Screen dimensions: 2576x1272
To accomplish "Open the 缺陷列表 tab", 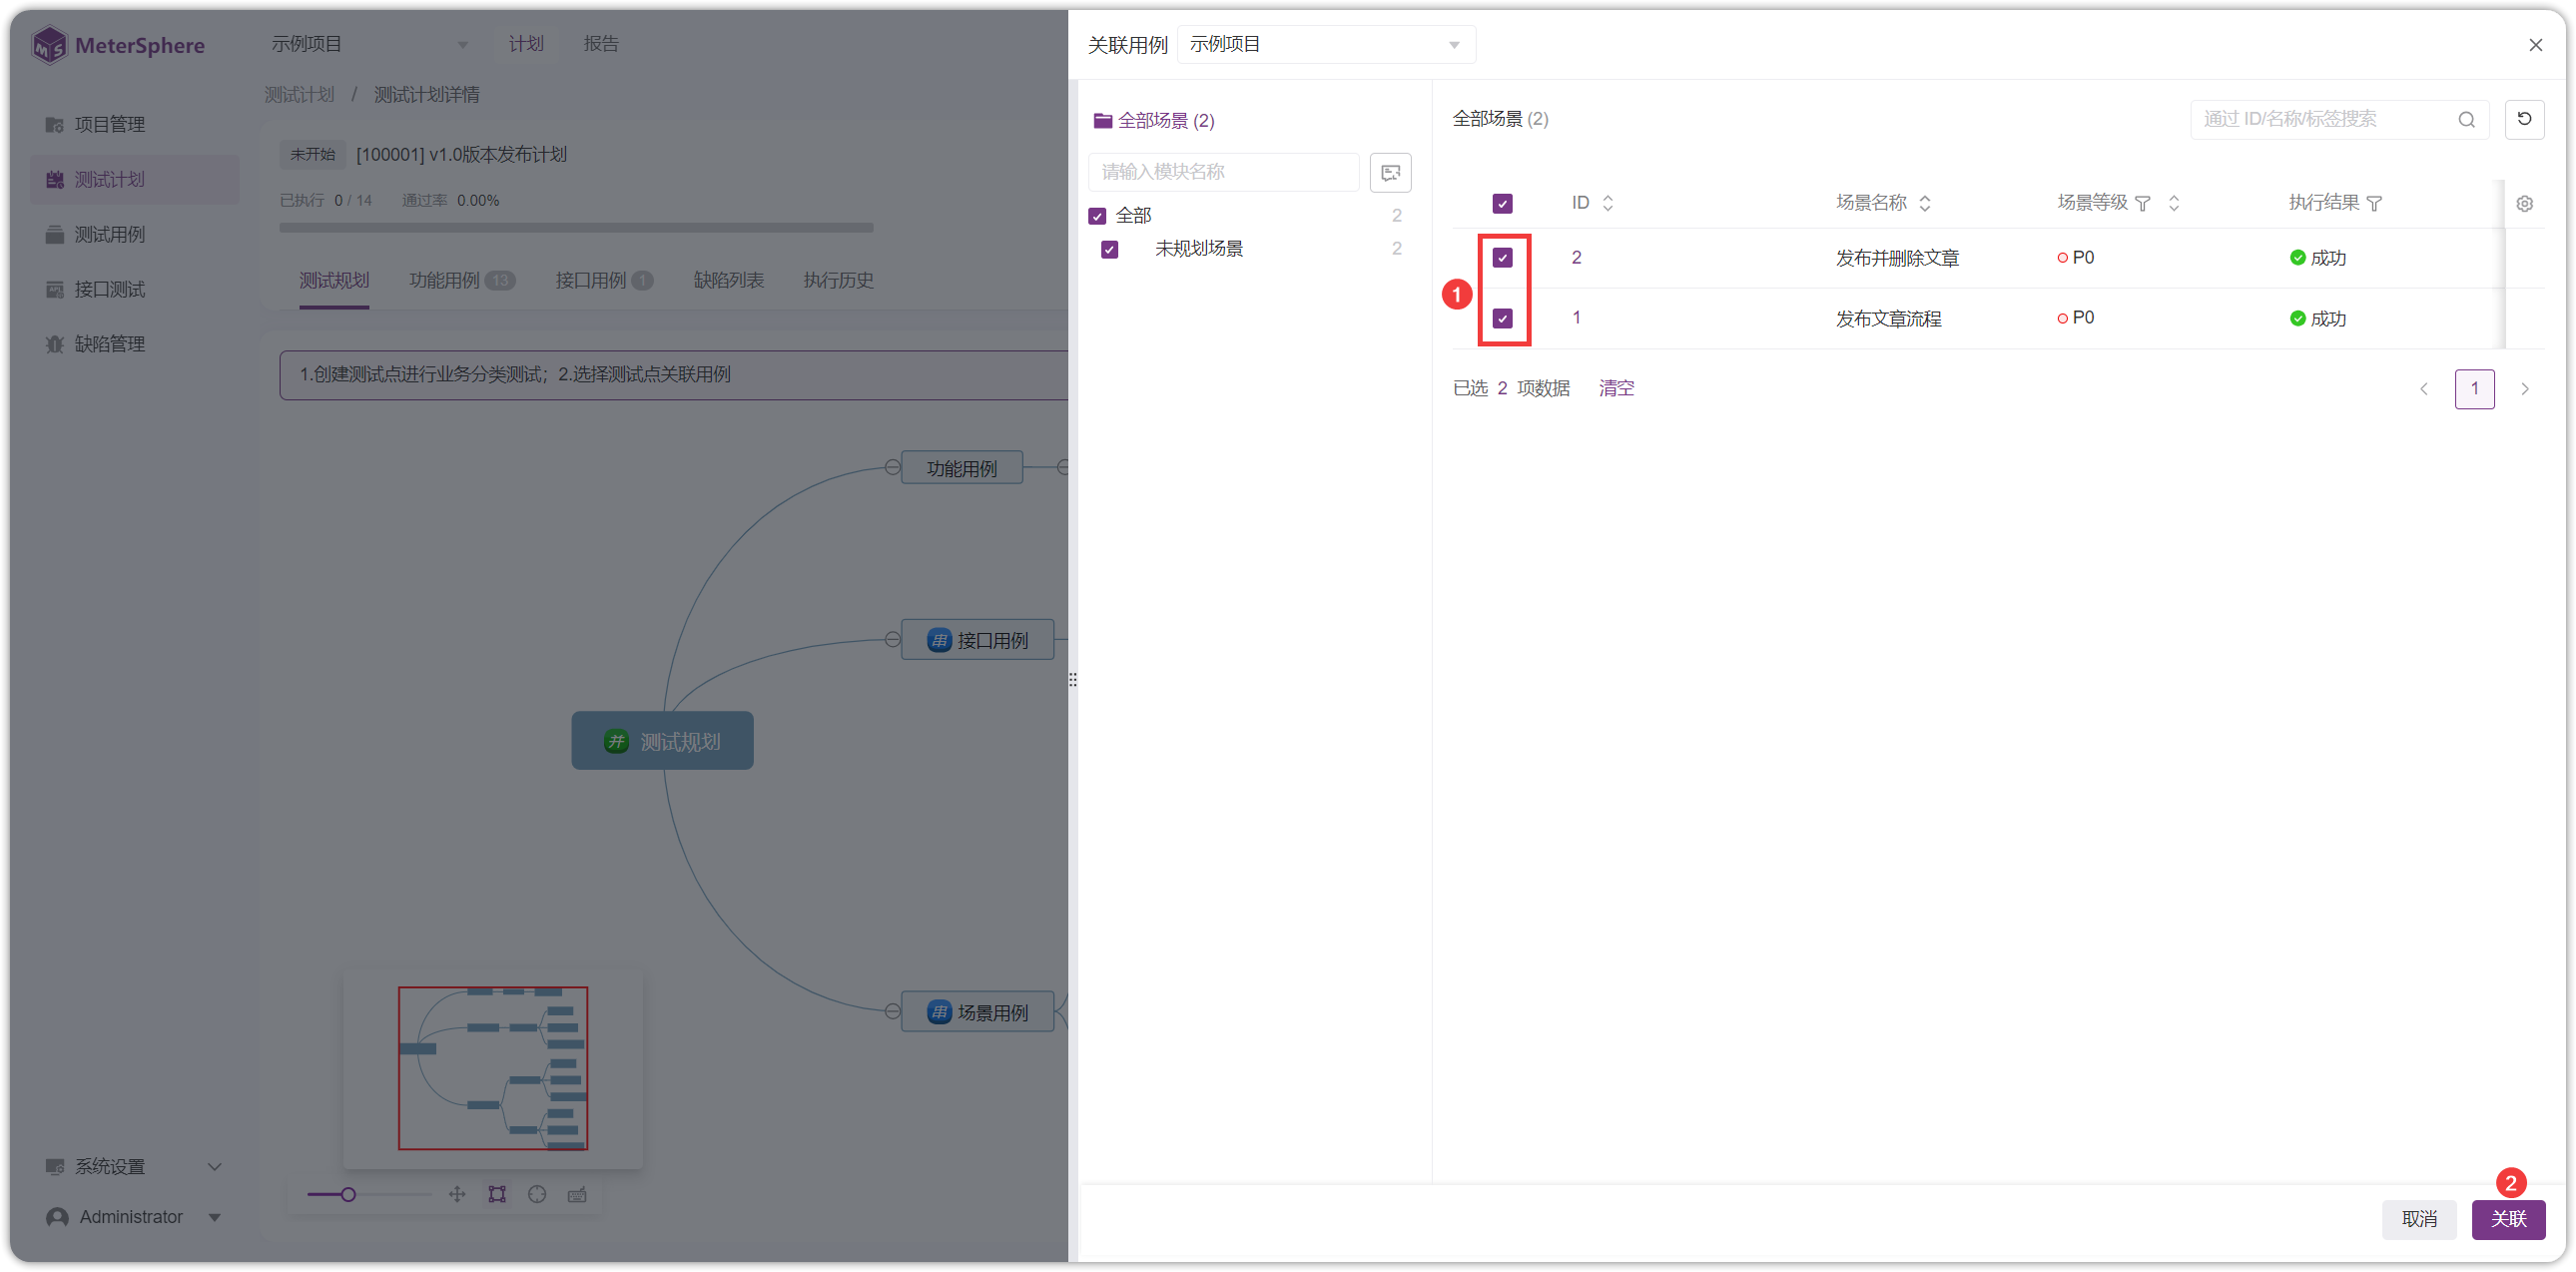I will 728,280.
